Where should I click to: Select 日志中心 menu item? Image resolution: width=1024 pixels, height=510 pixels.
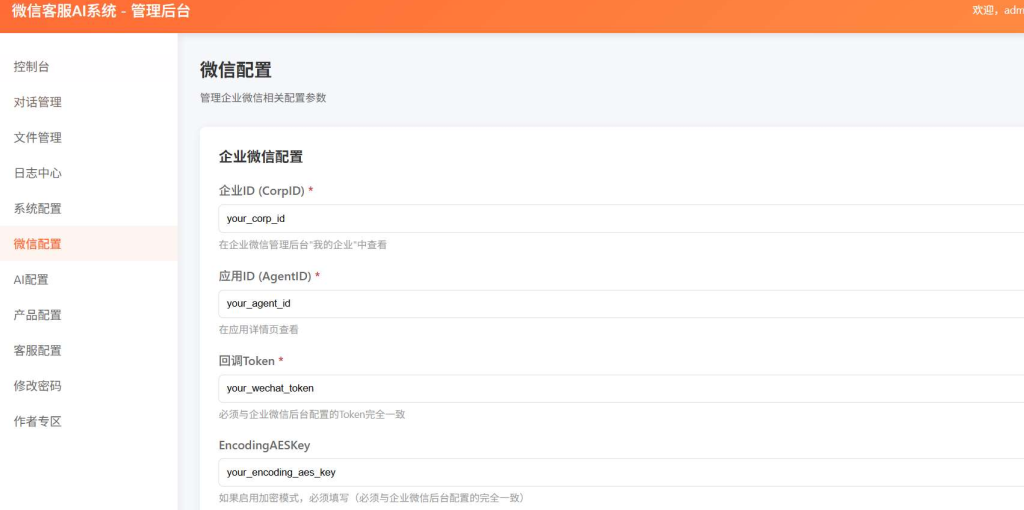coord(88,173)
